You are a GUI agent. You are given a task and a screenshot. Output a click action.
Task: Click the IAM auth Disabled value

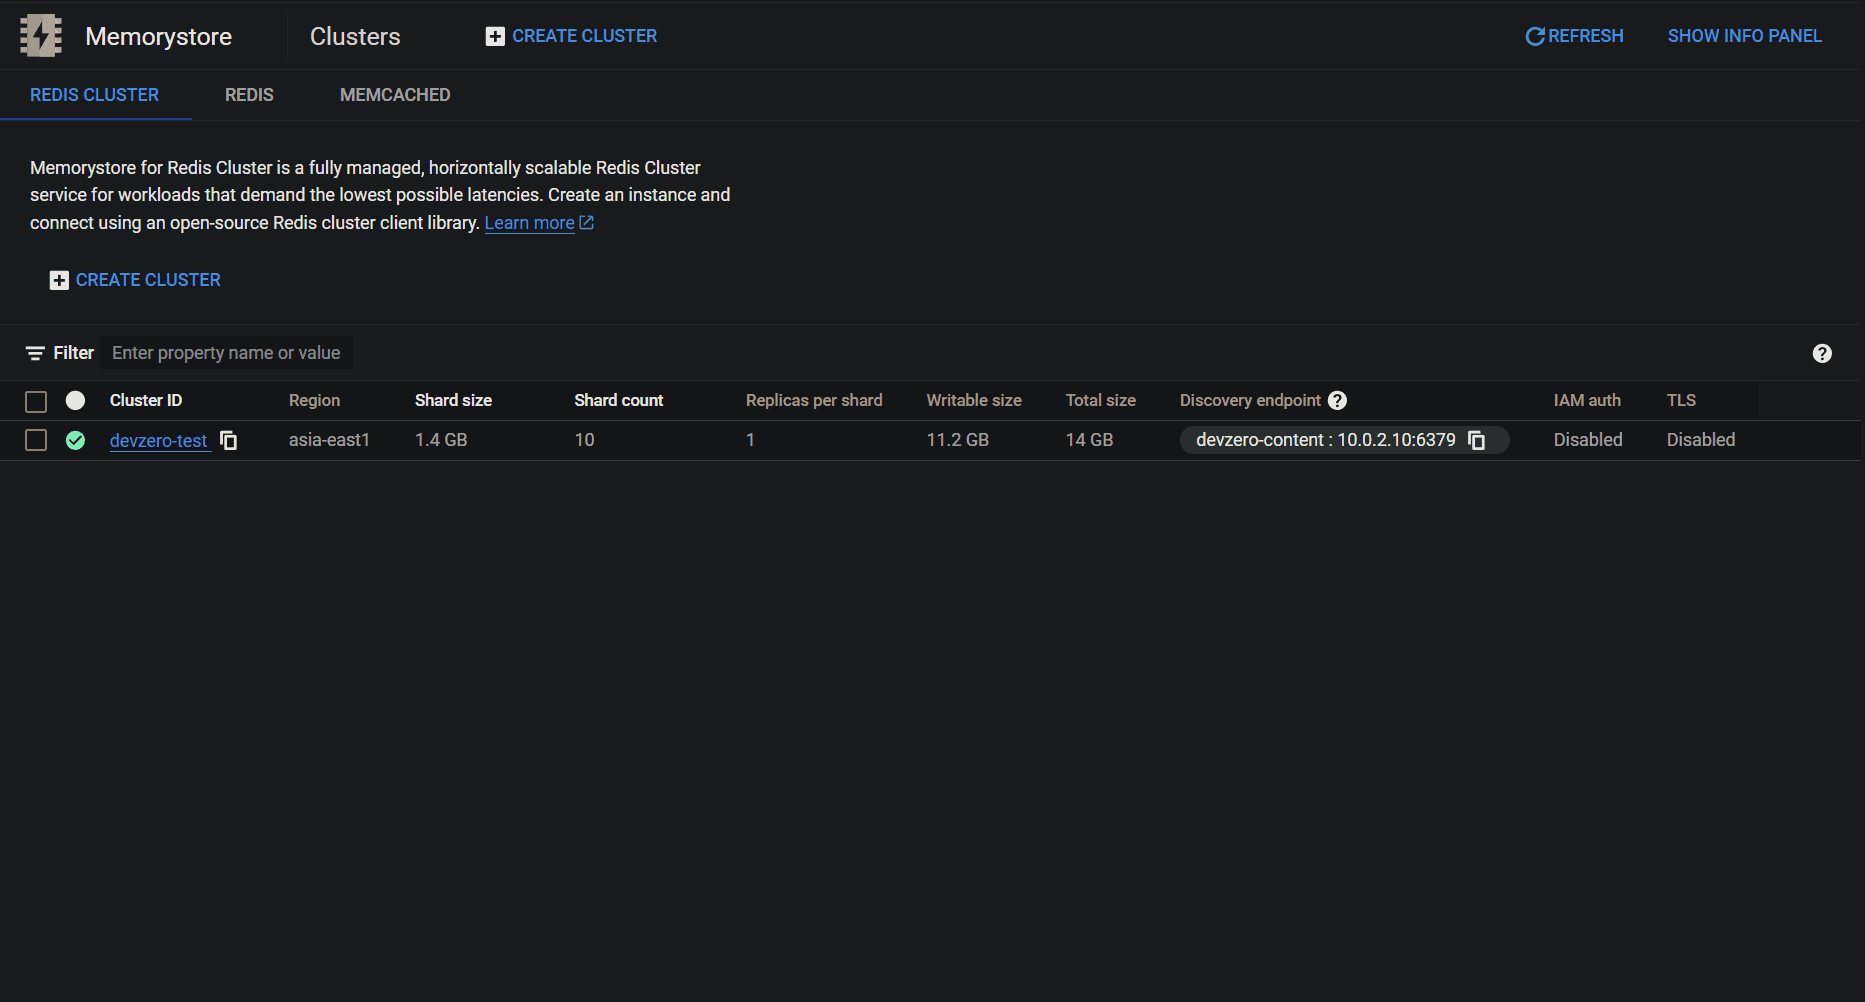(x=1588, y=440)
